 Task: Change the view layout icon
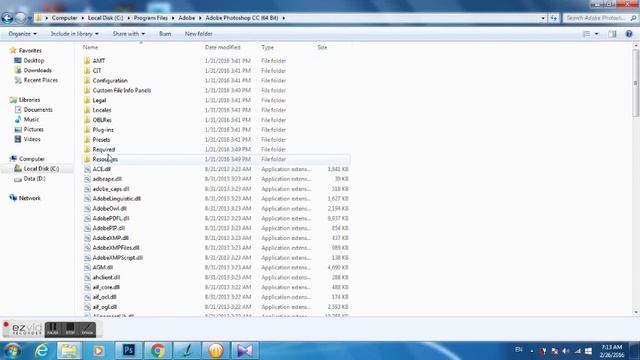pyautogui.click(x=587, y=34)
